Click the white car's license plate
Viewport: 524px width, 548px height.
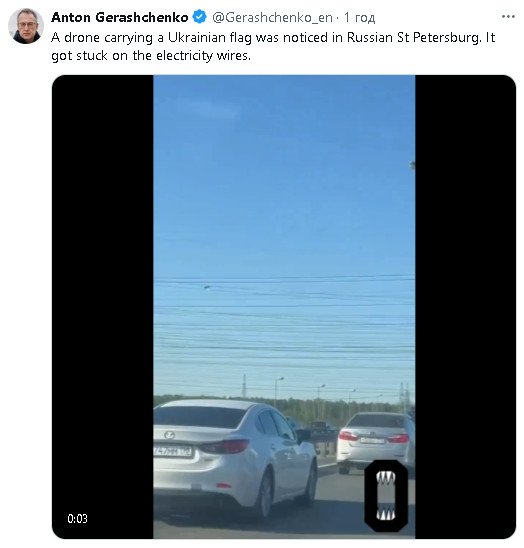(172, 451)
